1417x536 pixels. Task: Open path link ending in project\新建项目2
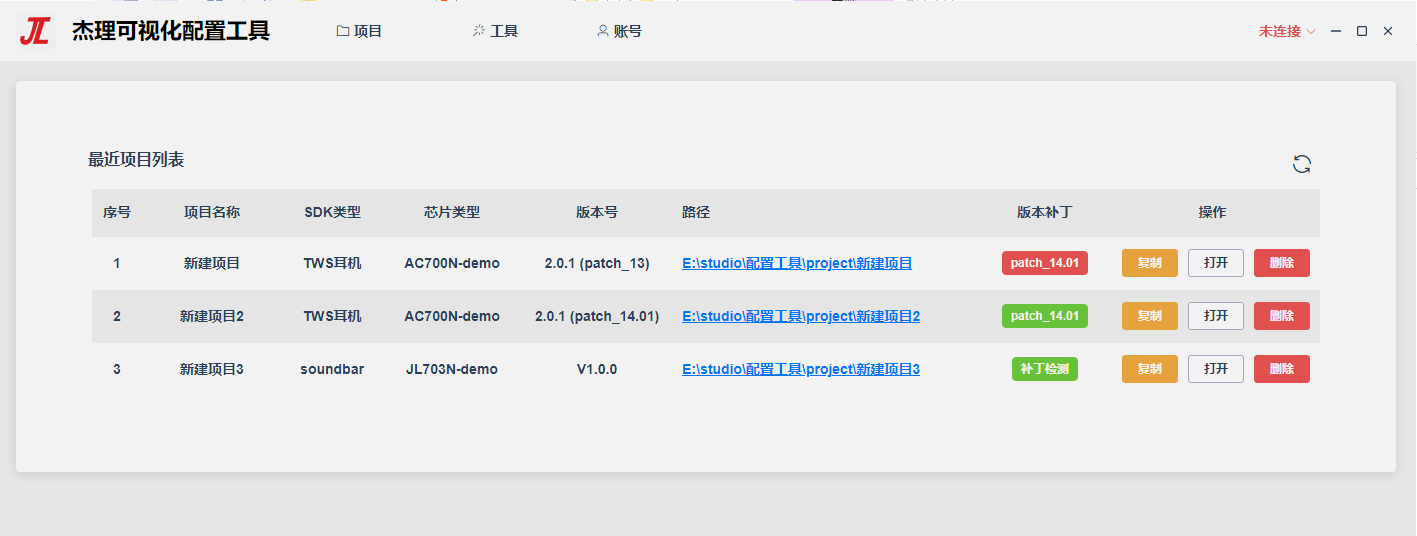click(x=801, y=316)
